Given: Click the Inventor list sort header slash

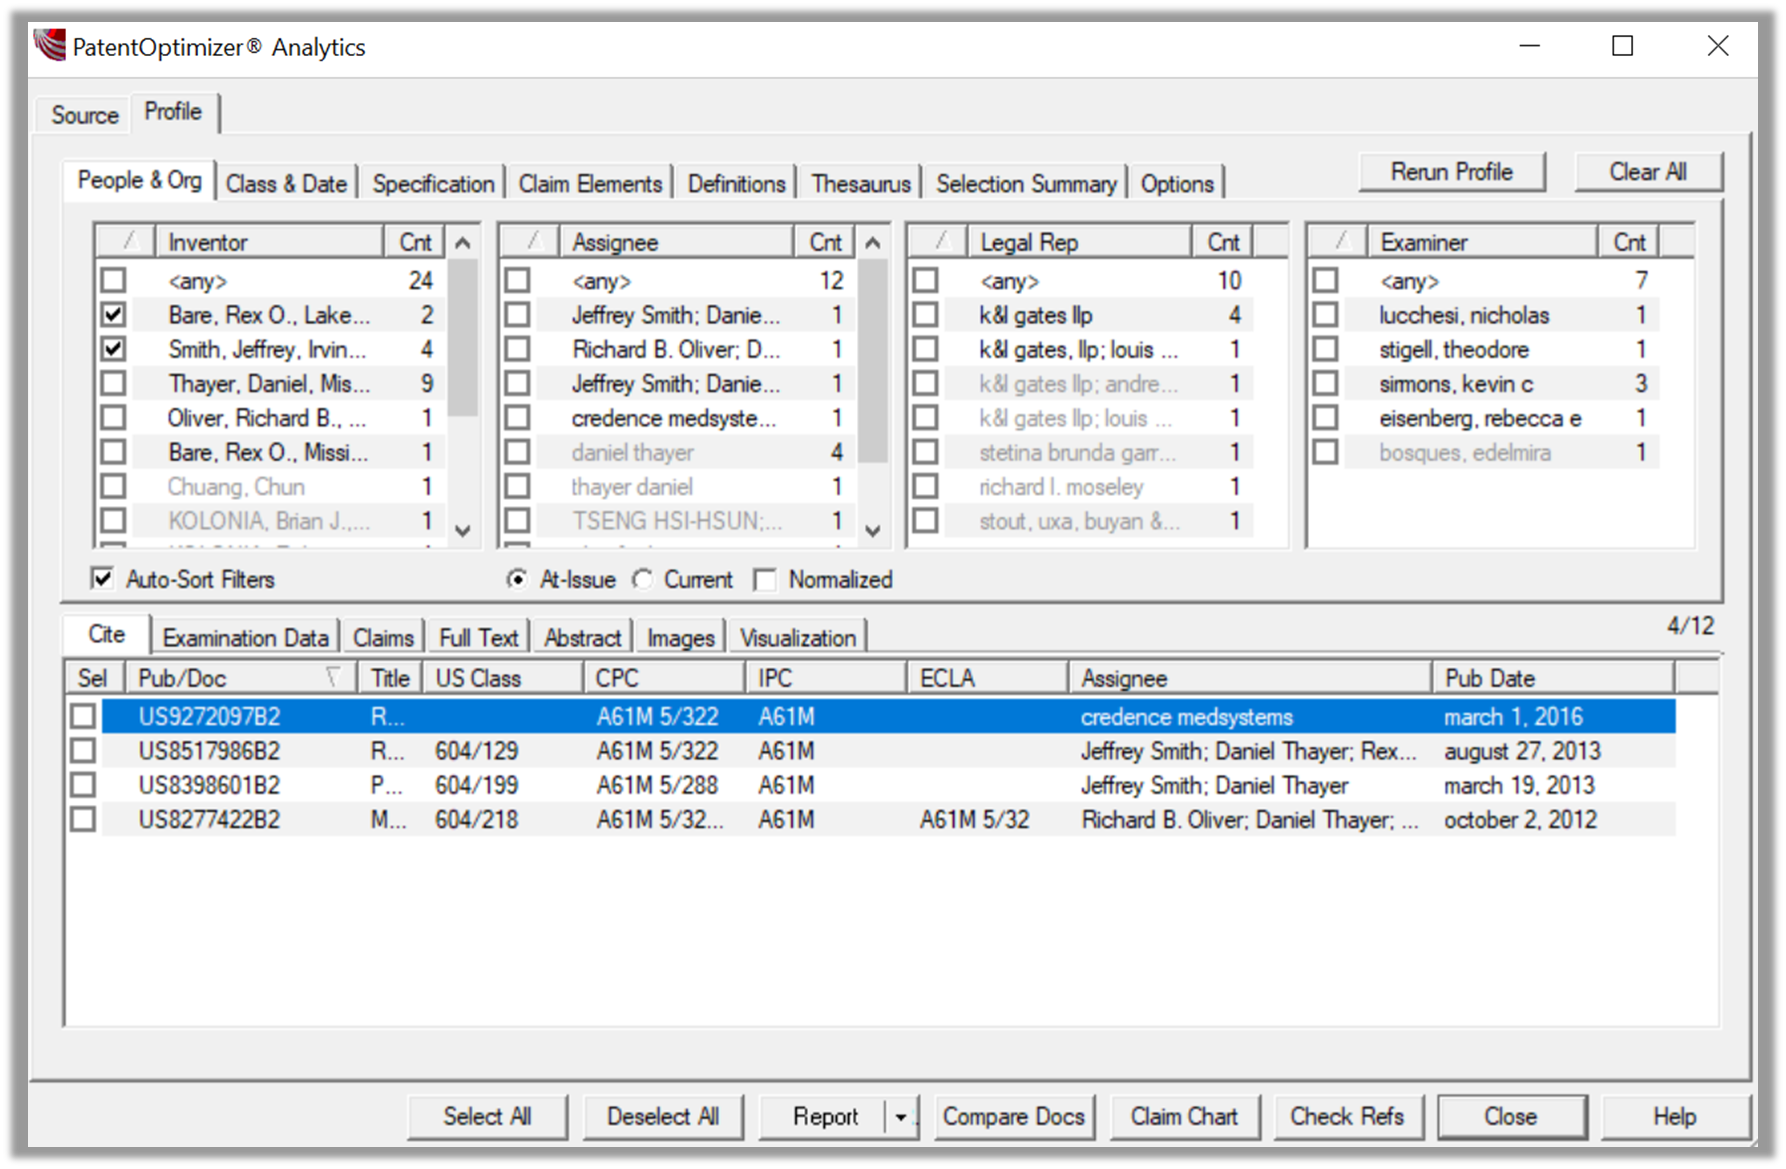Looking at the screenshot, I should pyautogui.click(x=128, y=241).
